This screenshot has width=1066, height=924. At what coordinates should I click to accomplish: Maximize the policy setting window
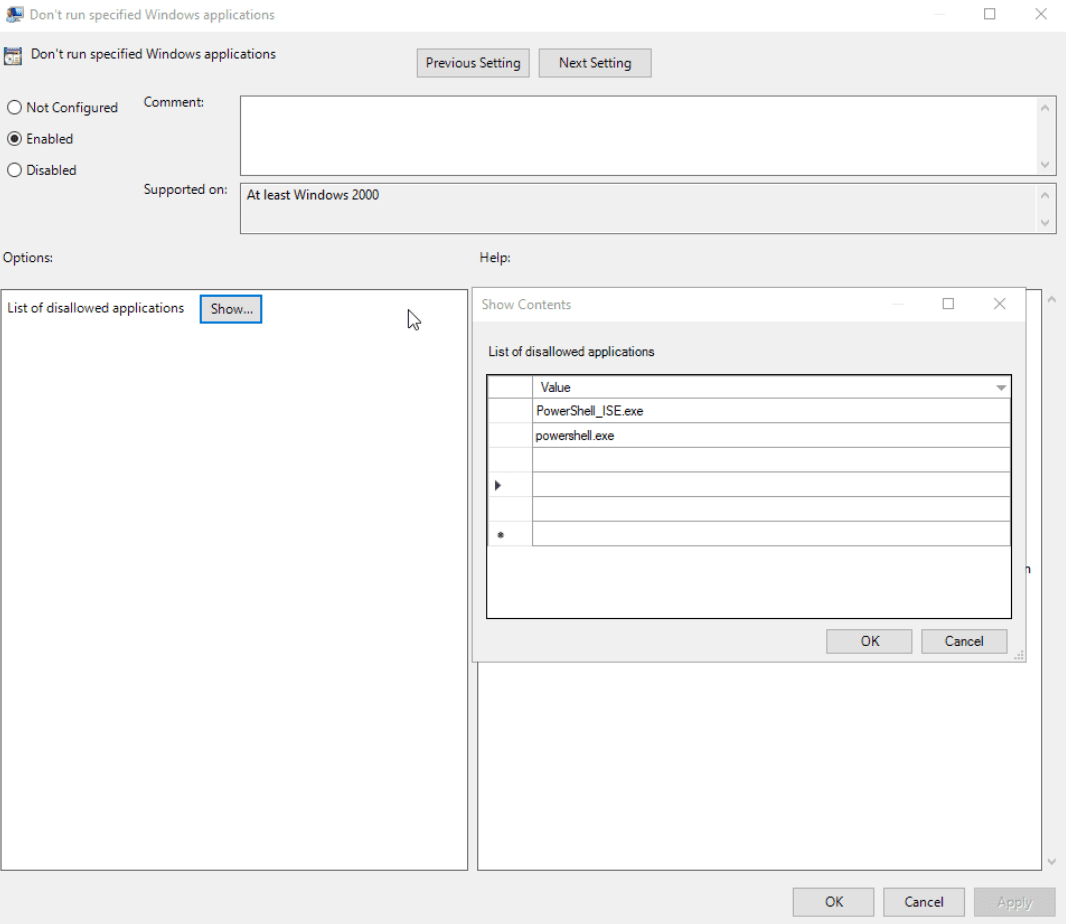pyautogui.click(x=990, y=14)
